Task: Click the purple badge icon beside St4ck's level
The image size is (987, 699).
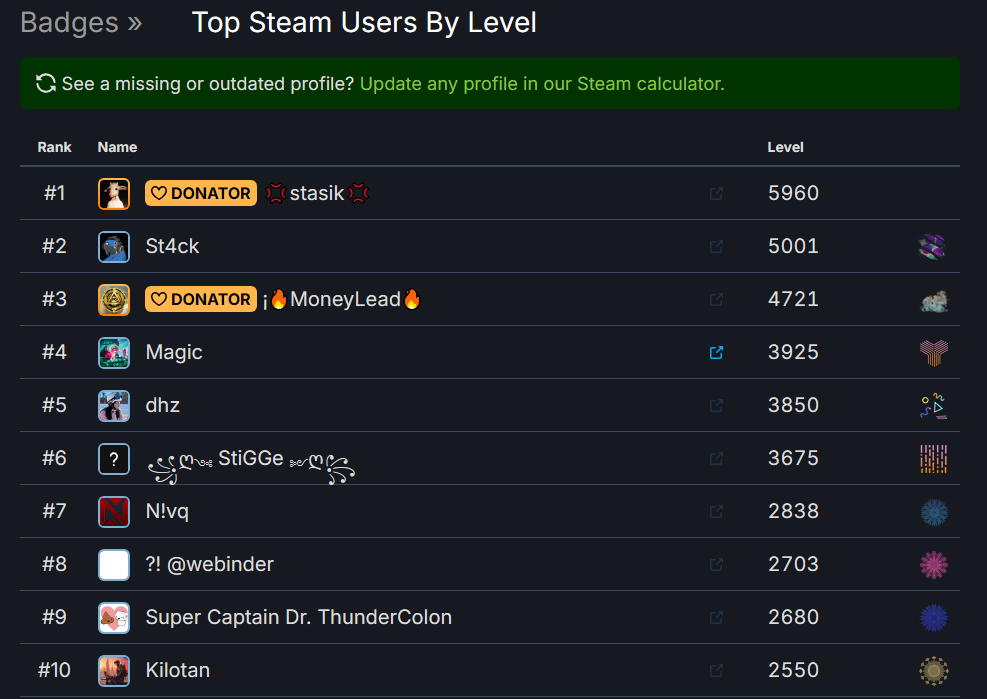Action: (933, 246)
